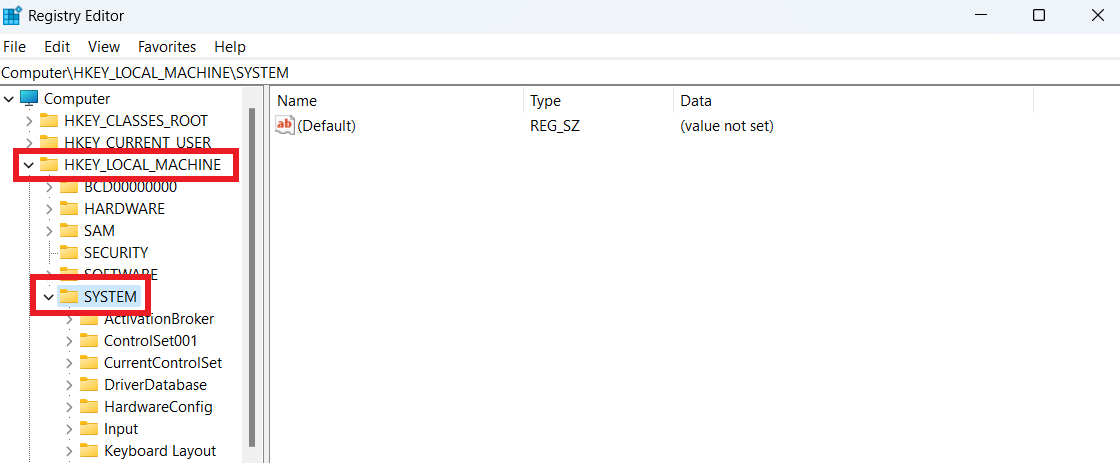Collapse the Computer root node
Screen dimensions: 1120x463
[9, 99]
